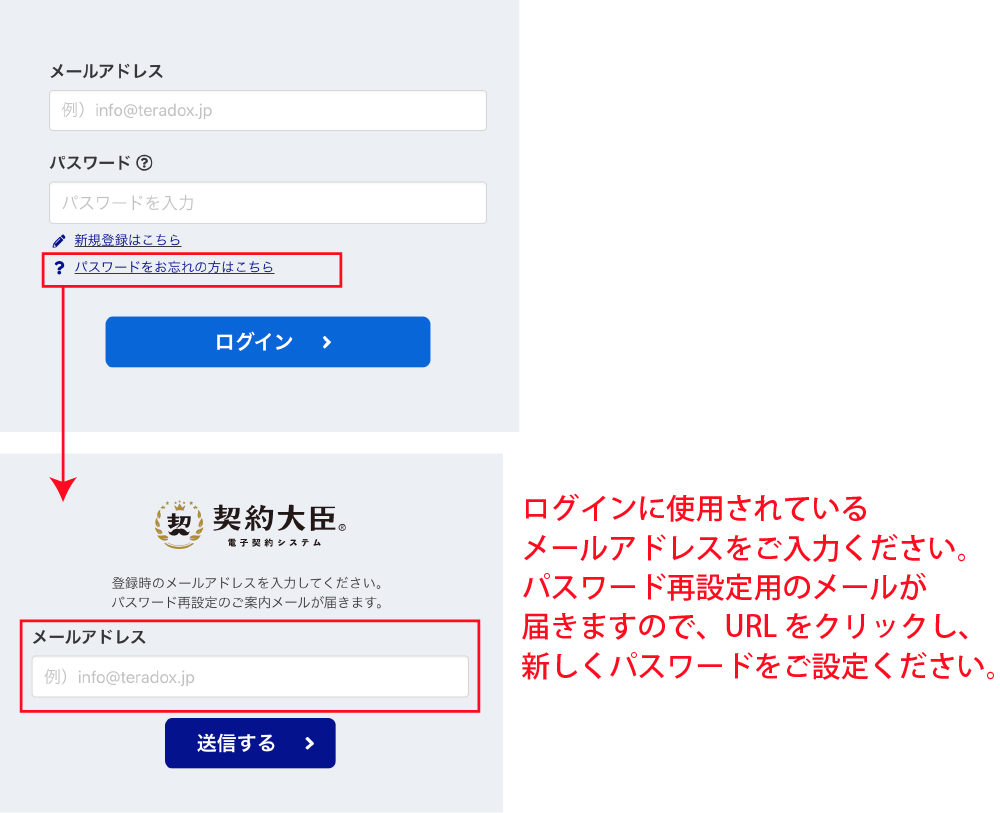Click the top メールアドレス label
The height and width of the screenshot is (813, 1000).
(107, 71)
